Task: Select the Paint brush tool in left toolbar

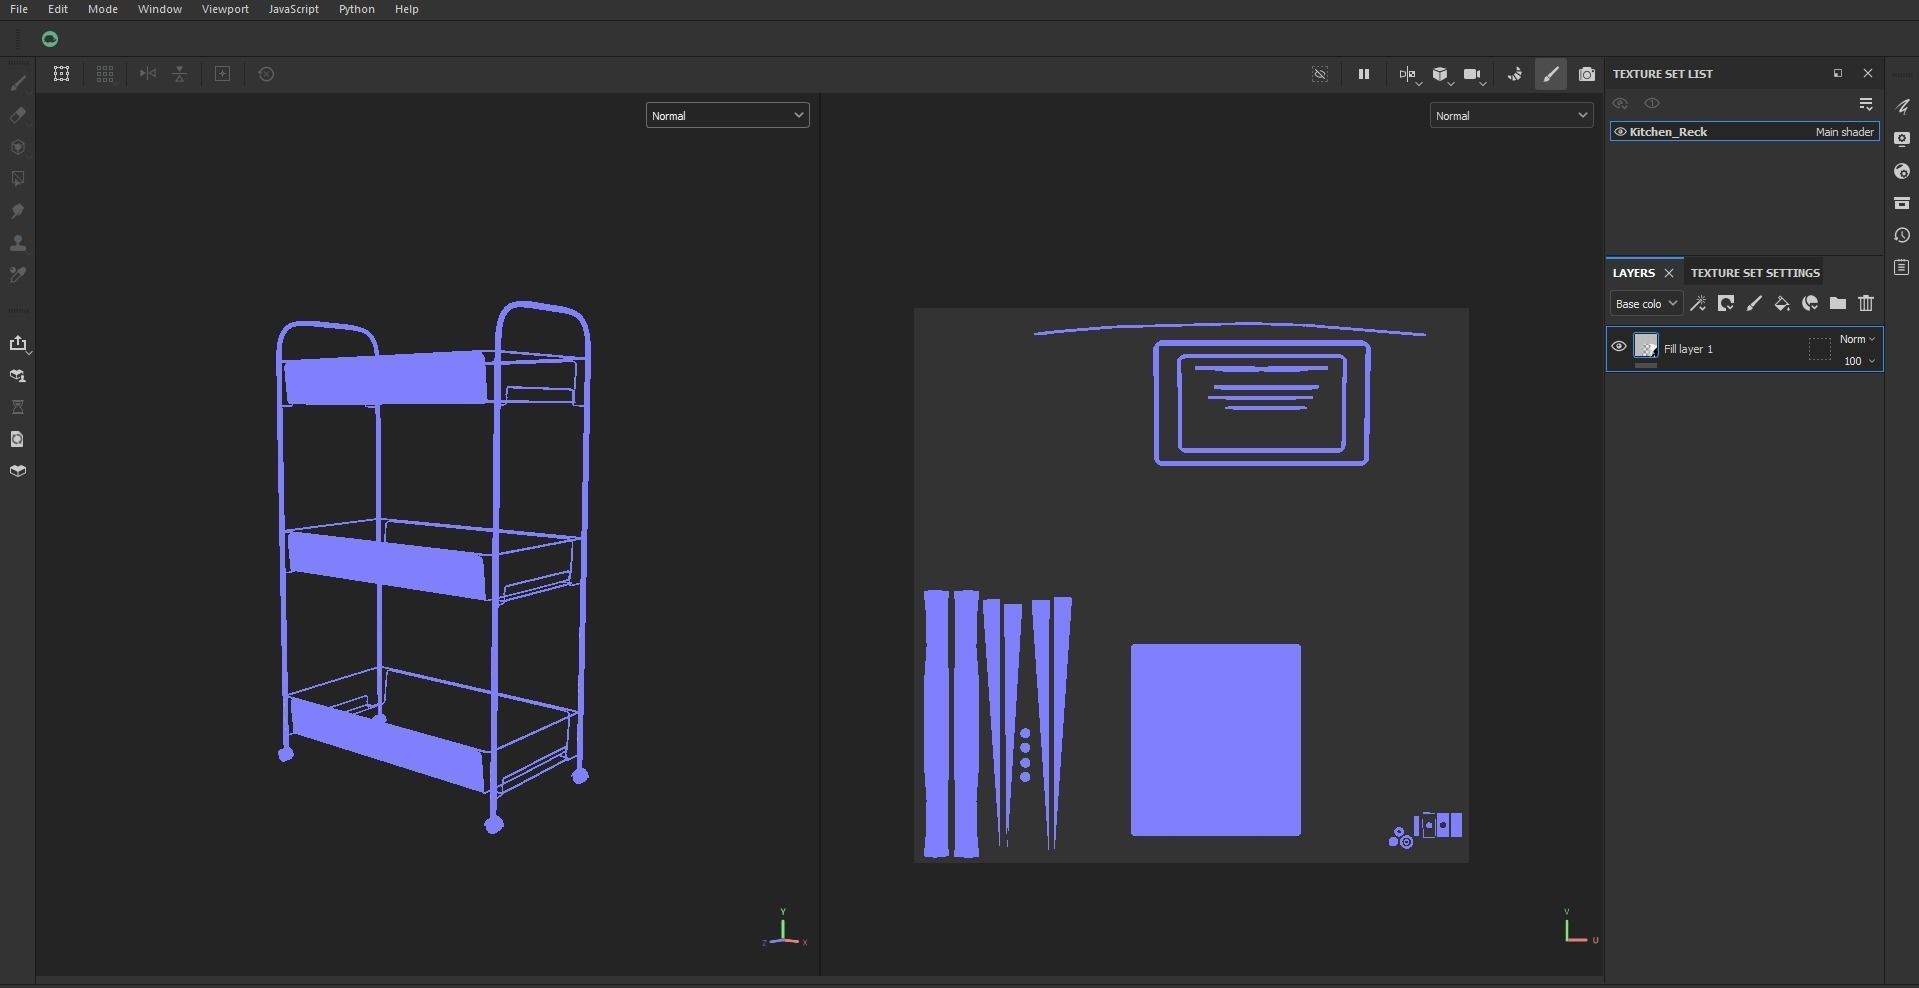Action: click(17, 84)
